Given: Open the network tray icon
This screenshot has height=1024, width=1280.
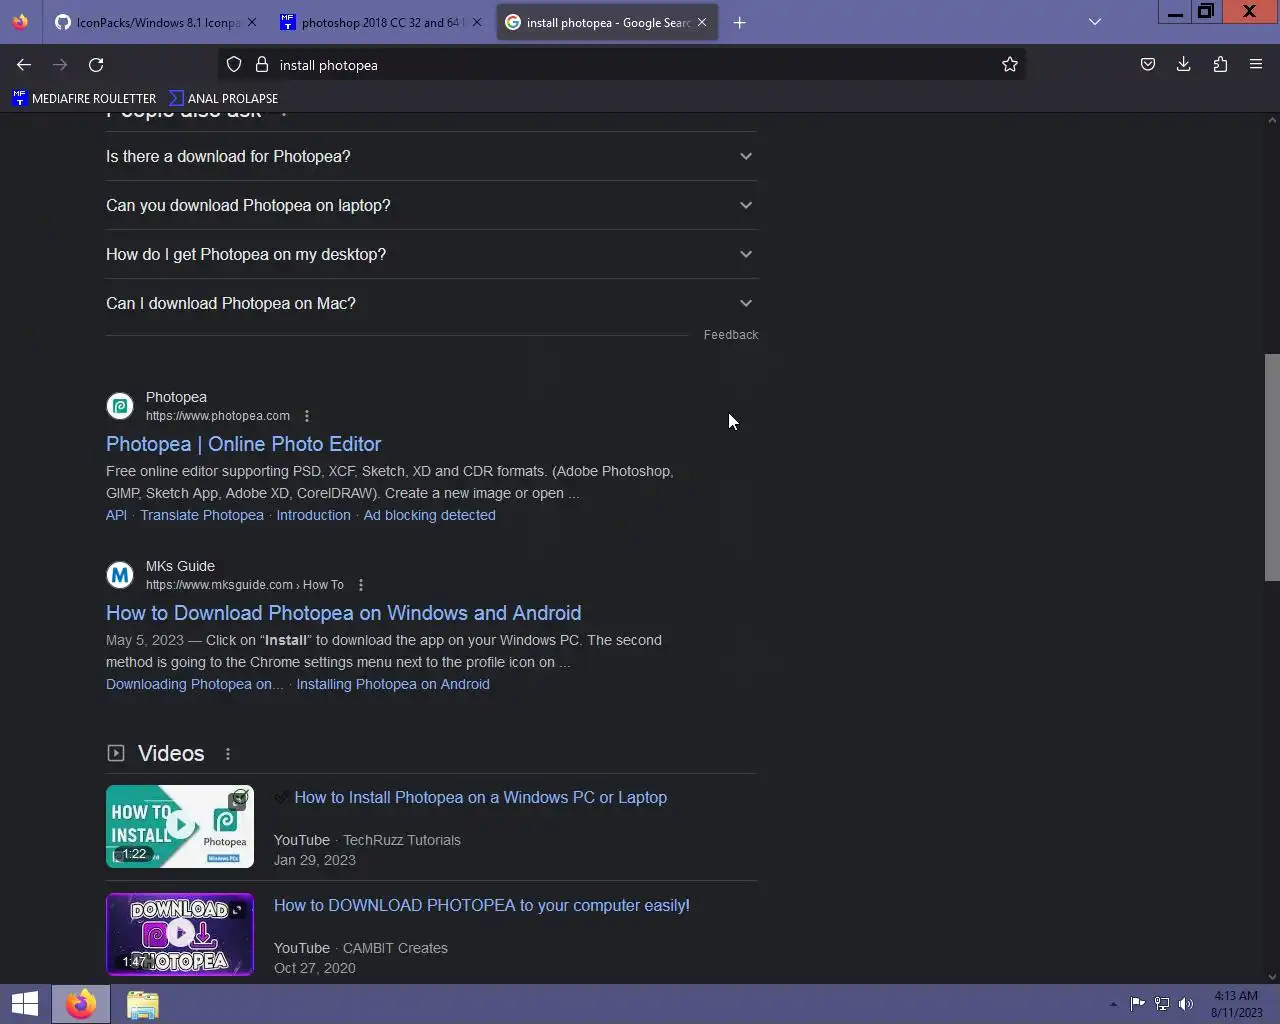Looking at the screenshot, I should [x=1162, y=1004].
